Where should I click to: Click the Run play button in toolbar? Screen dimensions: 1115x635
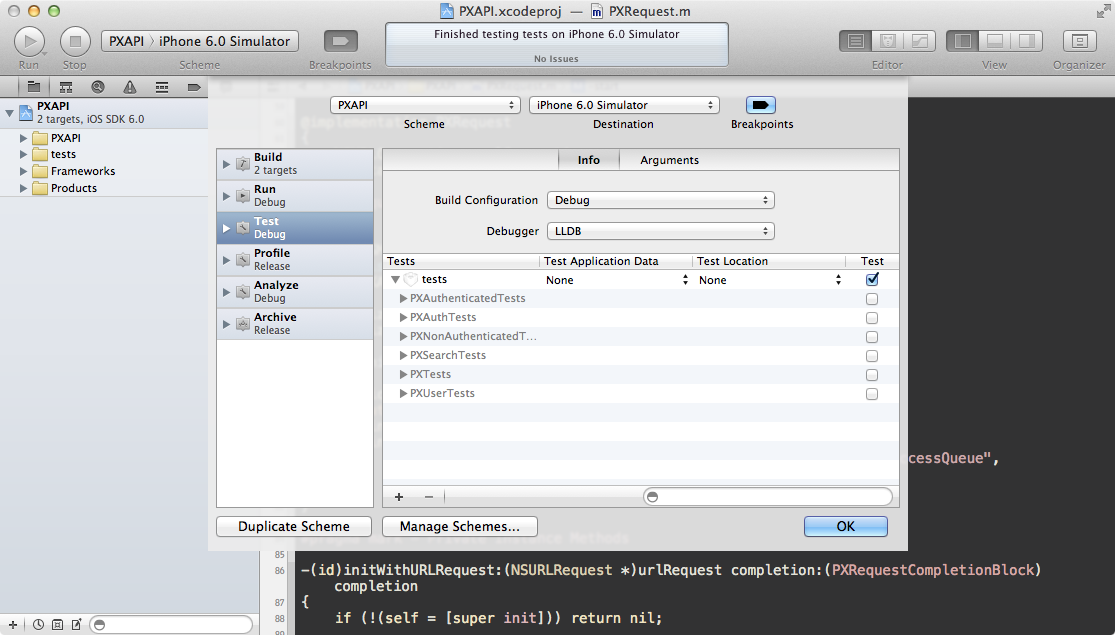[29, 41]
